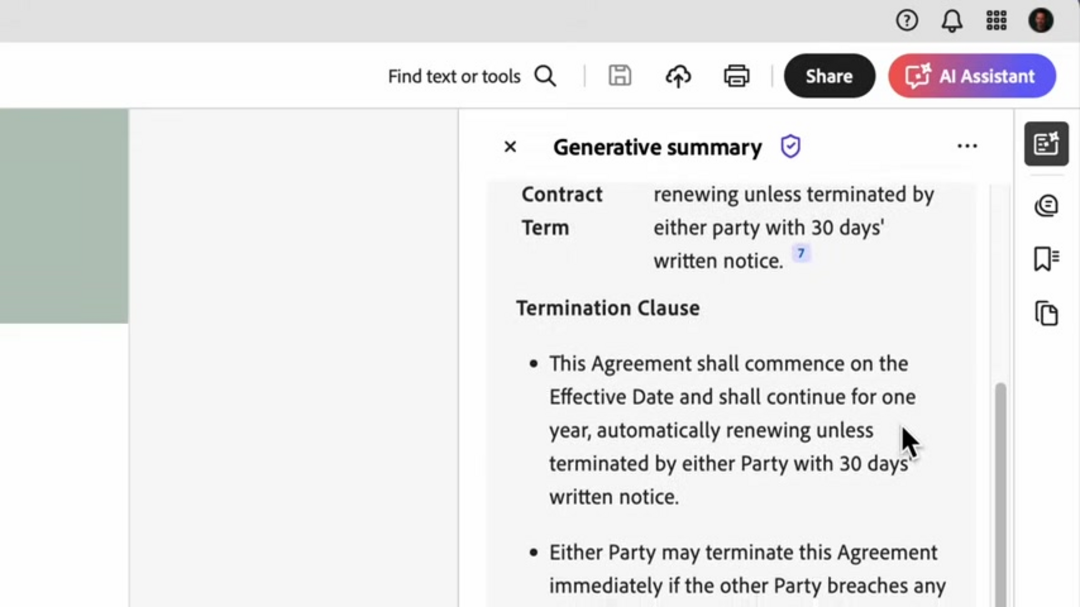The height and width of the screenshot is (607, 1080).
Task: Click the citation 7 reference badge
Action: (800, 254)
